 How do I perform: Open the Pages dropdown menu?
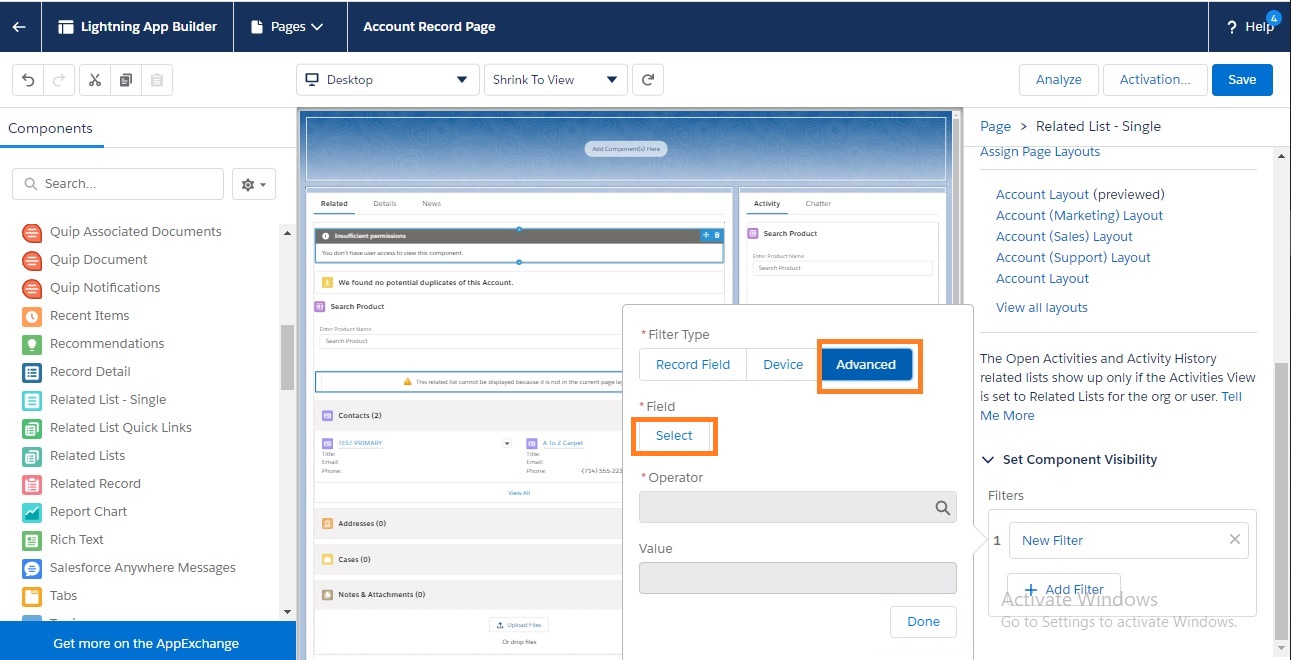click(291, 27)
